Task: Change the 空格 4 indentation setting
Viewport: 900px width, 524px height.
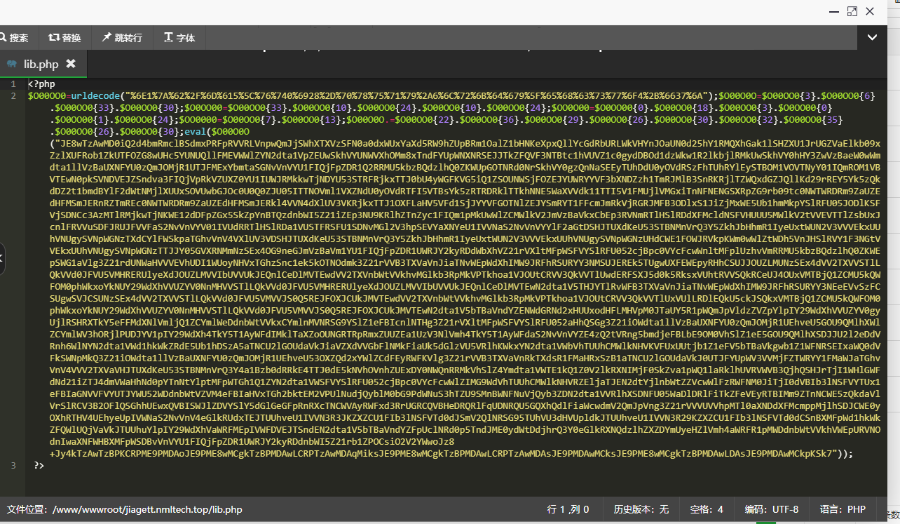Action: tap(706, 509)
